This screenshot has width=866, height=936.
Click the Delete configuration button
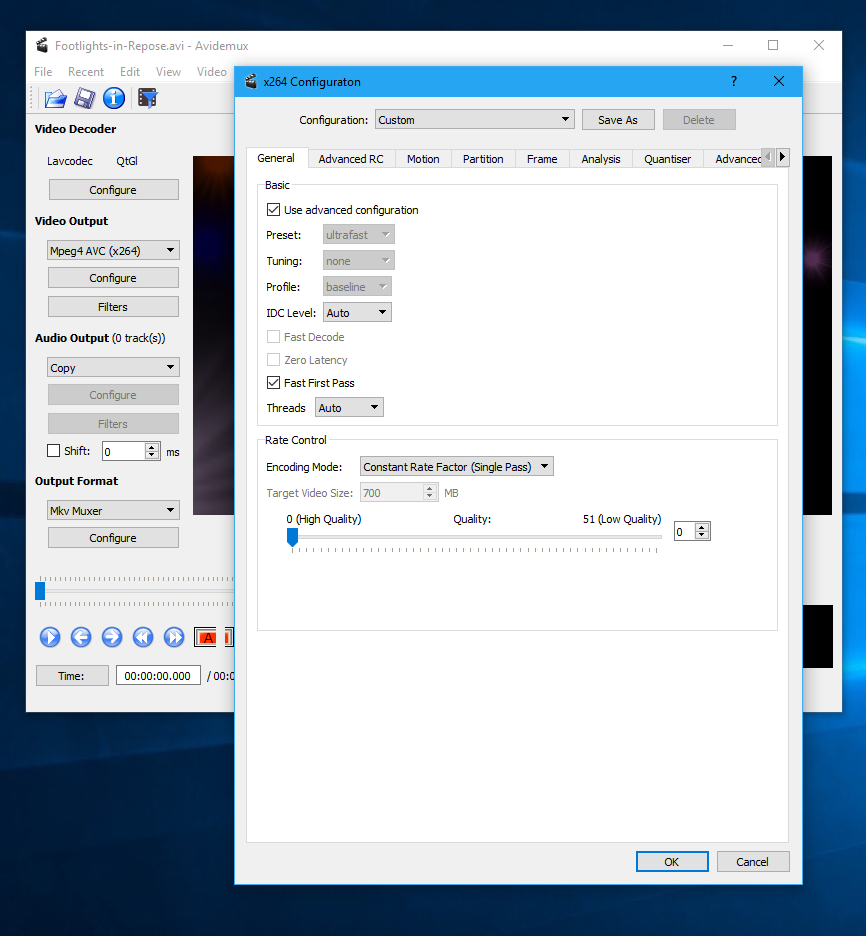point(698,119)
